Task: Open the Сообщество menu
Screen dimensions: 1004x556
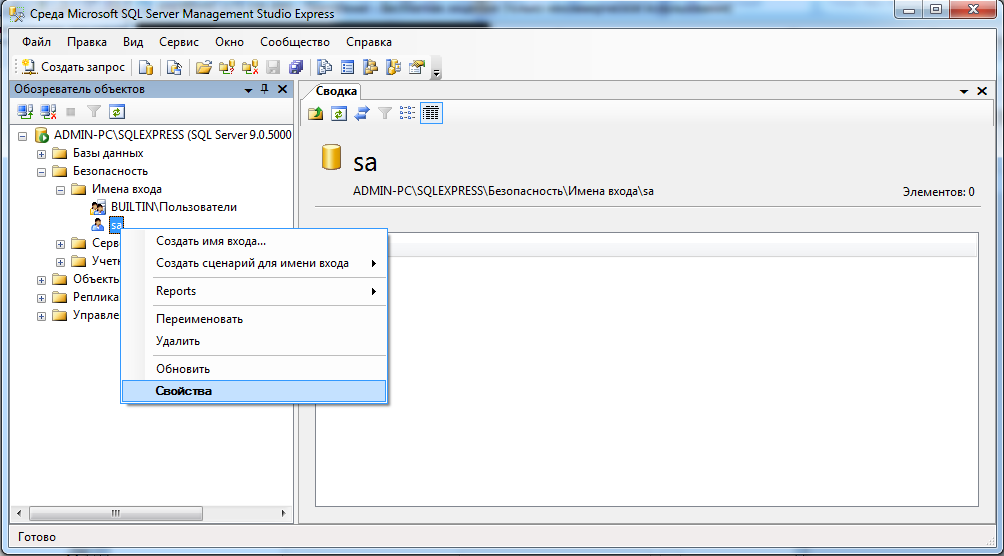Action: point(295,42)
